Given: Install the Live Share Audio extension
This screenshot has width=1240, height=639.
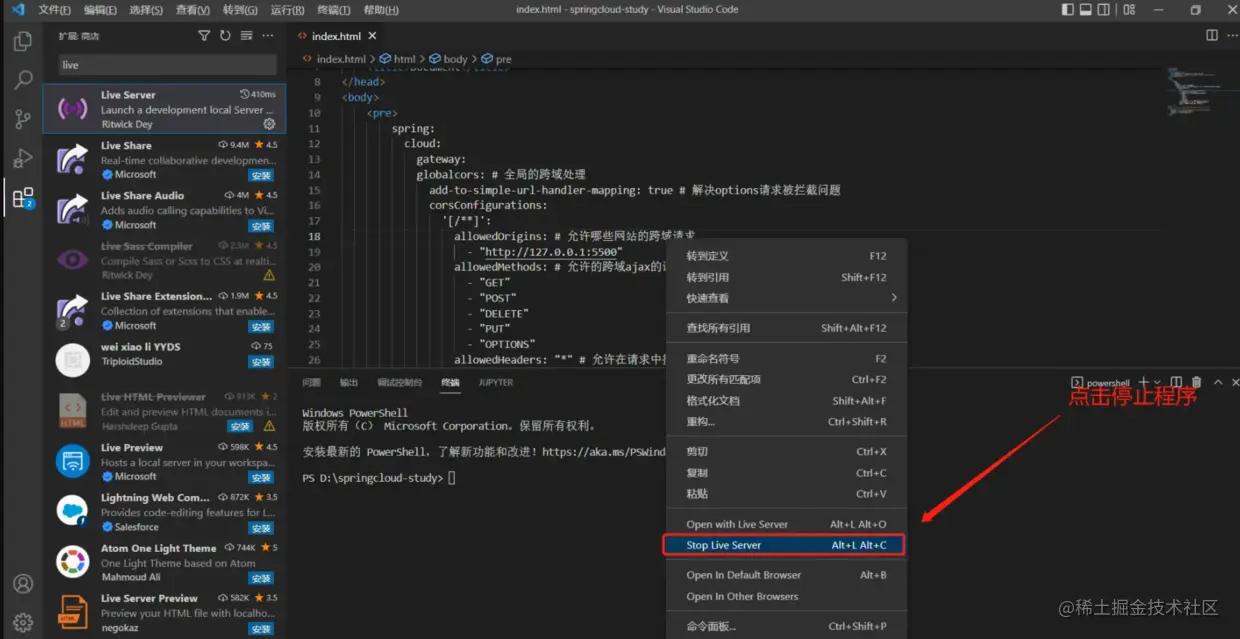Looking at the screenshot, I should (x=261, y=226).
